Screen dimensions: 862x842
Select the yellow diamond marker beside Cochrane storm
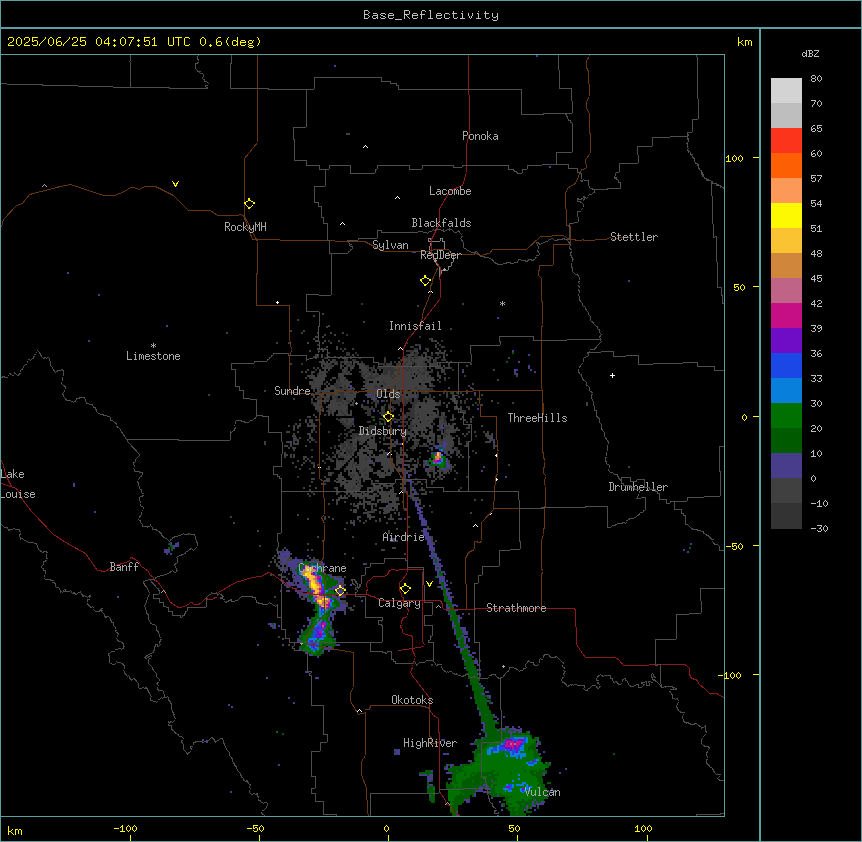340,591
